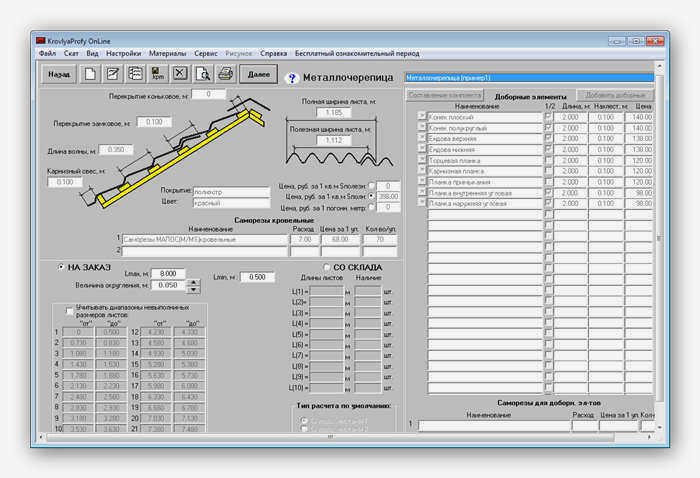Viewport: 700px width, 478px height.
Task: Open the Сервис menu
Action: [x=206, y=53]
